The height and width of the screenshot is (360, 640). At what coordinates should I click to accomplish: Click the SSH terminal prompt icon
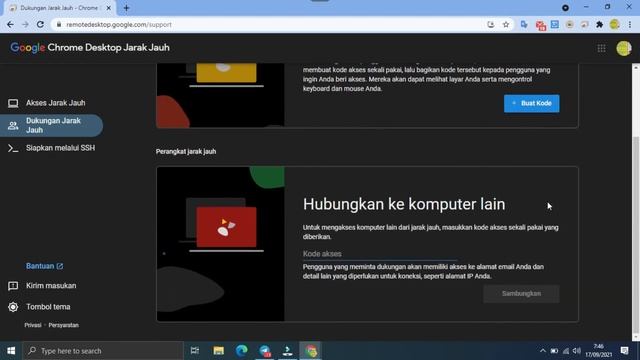[x=13, y=148]
